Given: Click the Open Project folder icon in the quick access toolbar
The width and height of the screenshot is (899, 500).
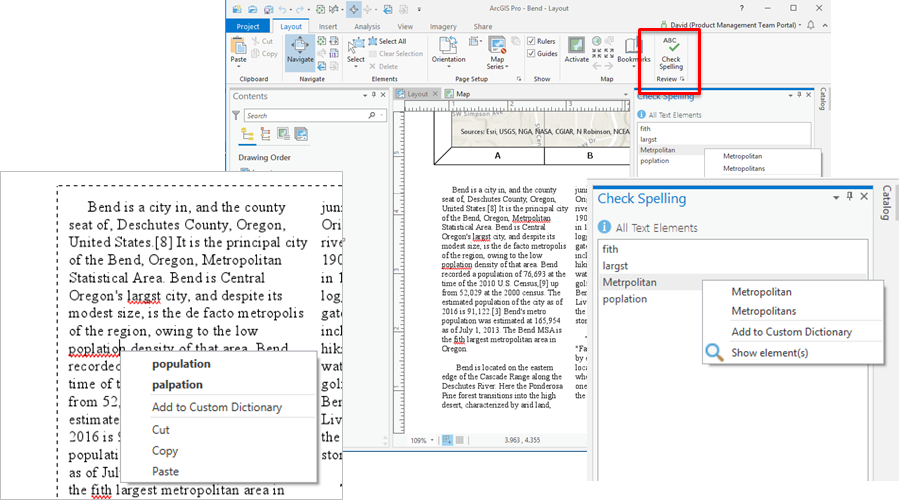Looking at the screenshot, I should coord(253,9).
